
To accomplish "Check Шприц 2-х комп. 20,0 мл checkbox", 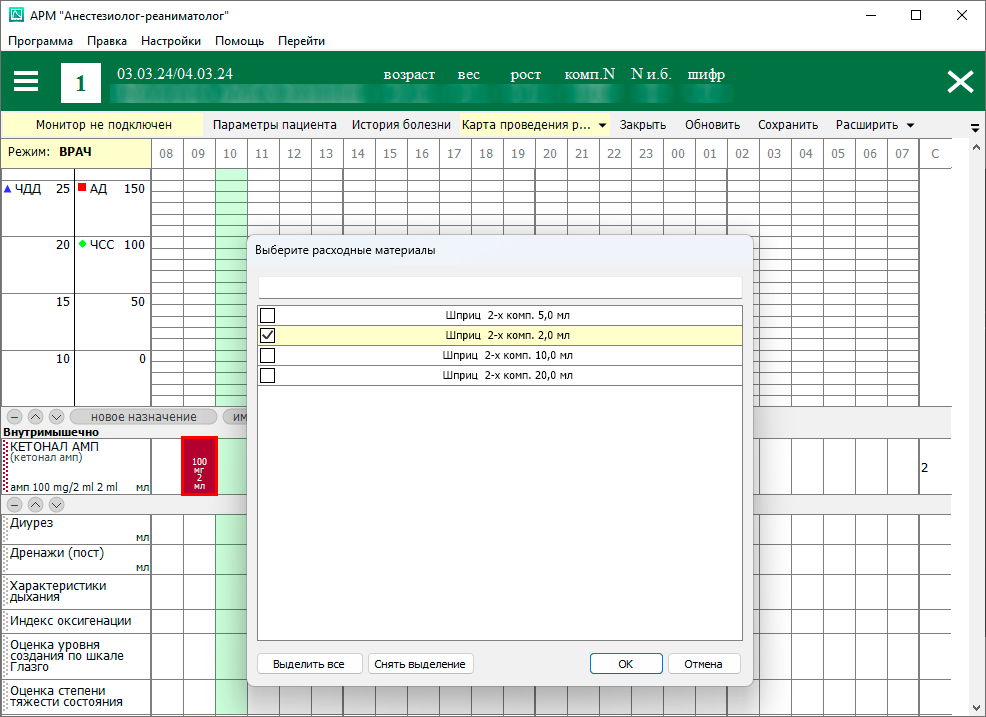I will pyautogui.click(x=267, y=375).
